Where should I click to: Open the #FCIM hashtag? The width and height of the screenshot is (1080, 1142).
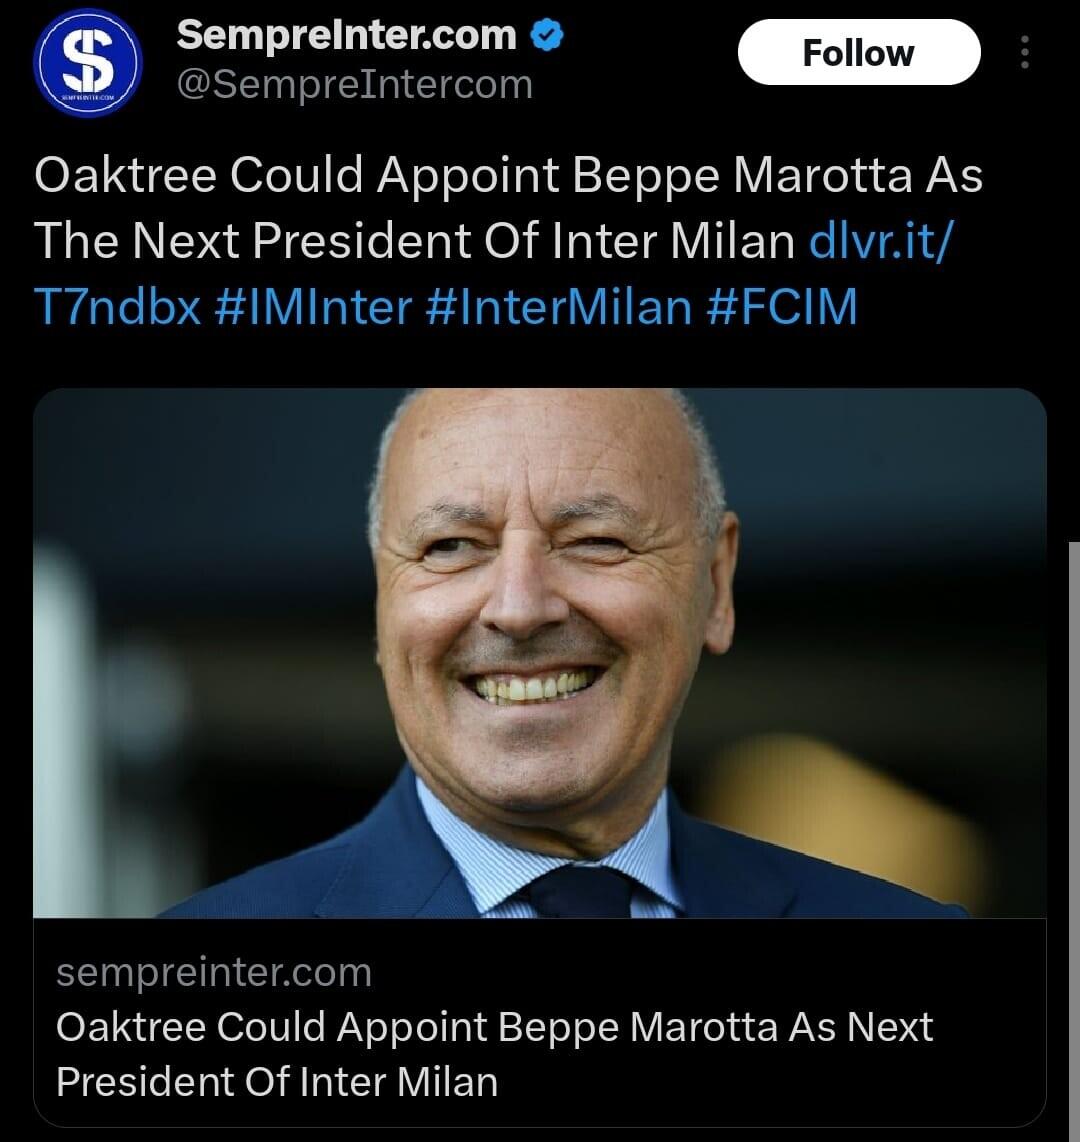(x=782, y=307)
